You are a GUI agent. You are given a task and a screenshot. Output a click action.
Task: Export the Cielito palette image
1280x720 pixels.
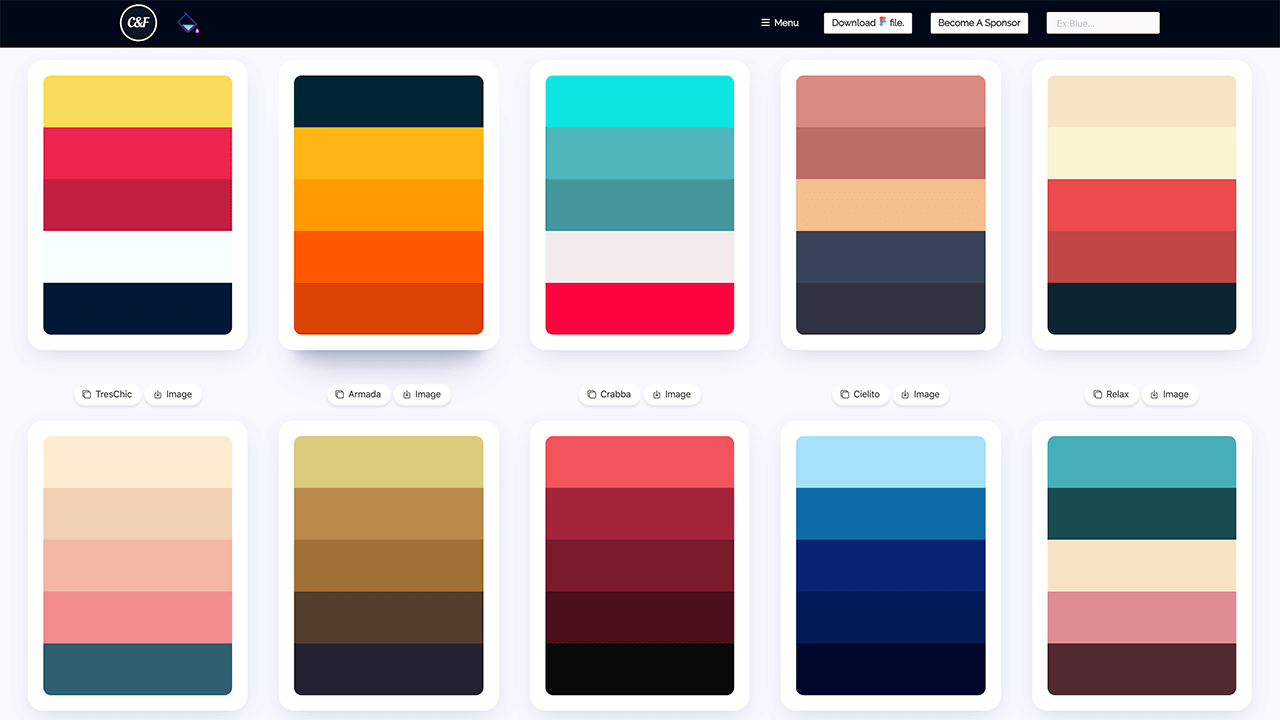(x=921, y=394)
